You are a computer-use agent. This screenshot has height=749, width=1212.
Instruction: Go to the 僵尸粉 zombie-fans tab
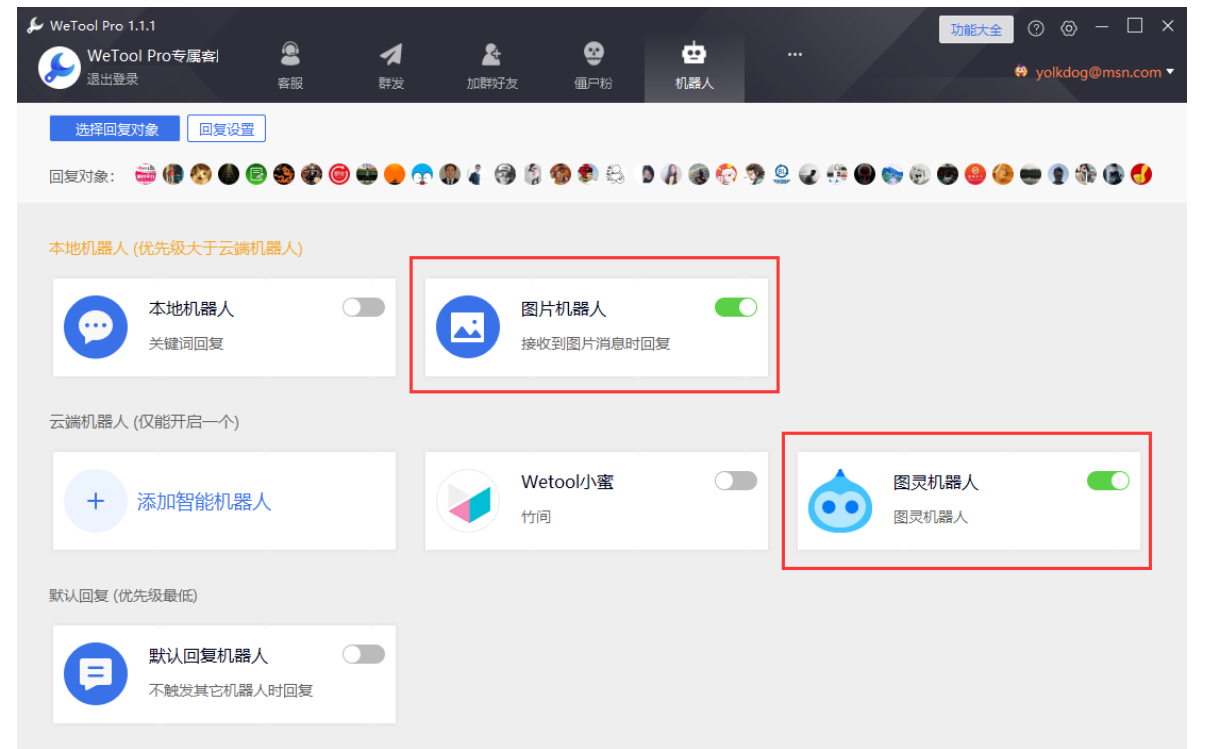594,66
